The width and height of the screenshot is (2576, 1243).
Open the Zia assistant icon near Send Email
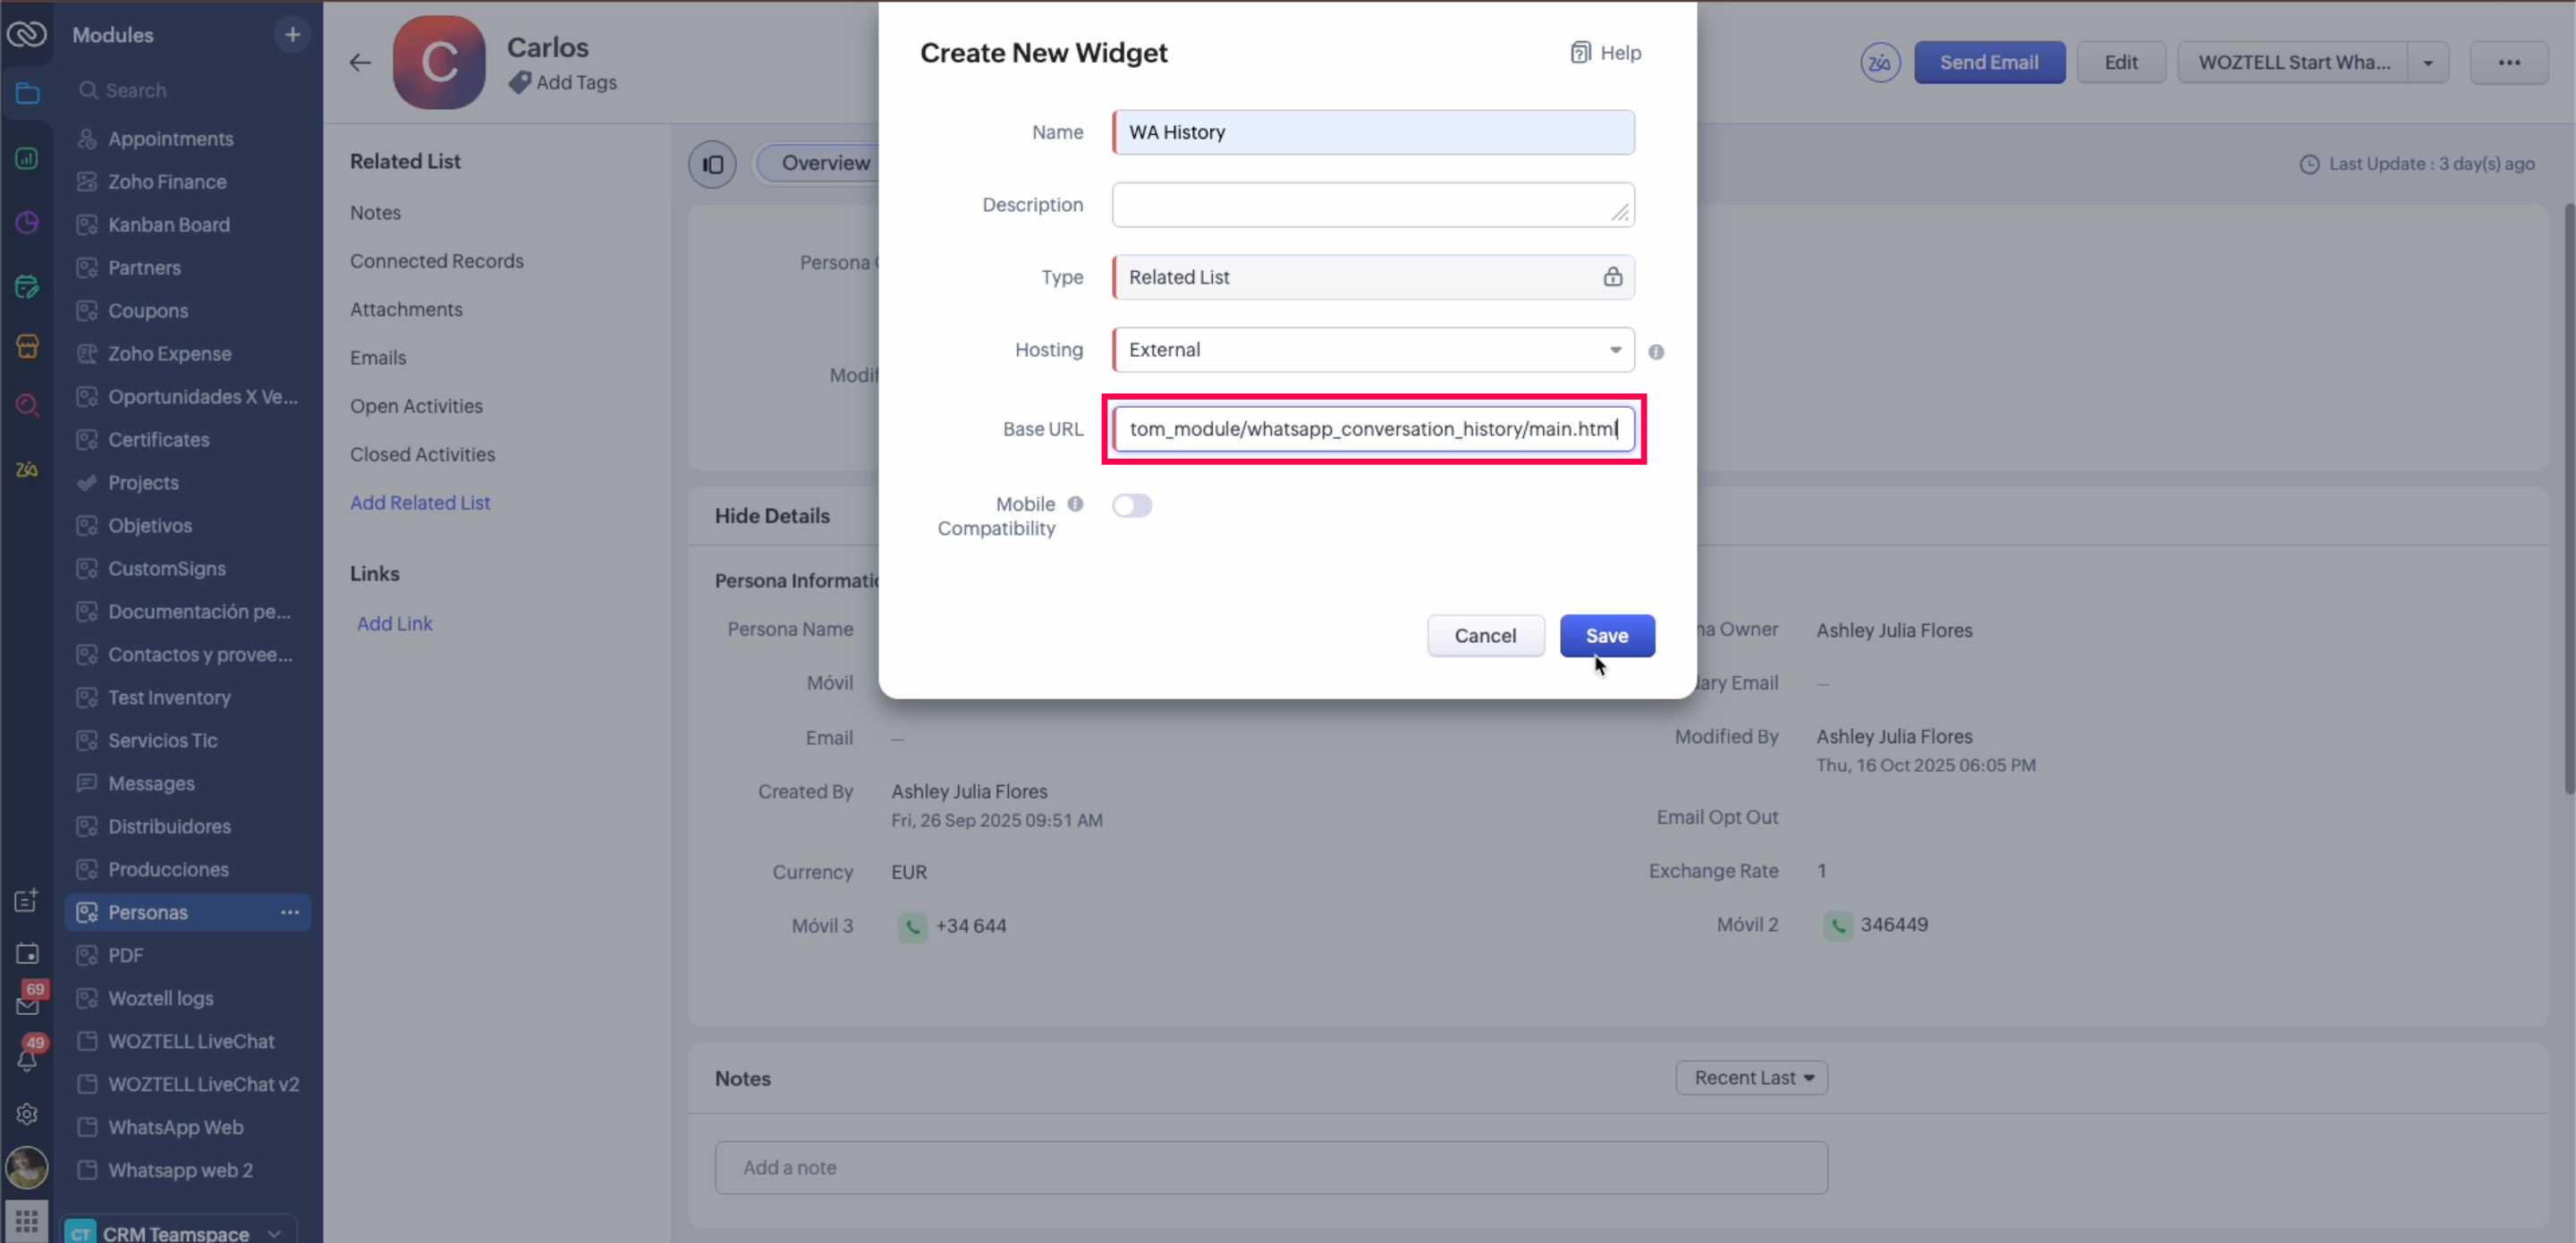coord(1879,63)
